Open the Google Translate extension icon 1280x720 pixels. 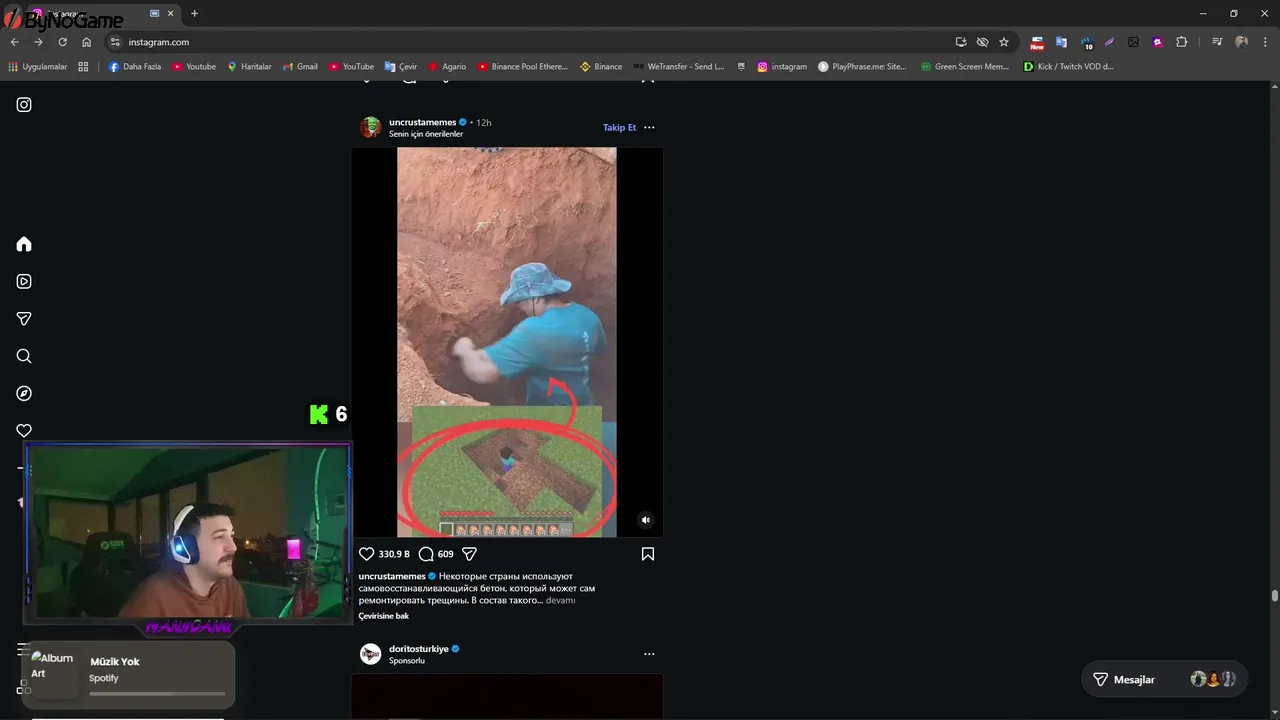pyautogui.click(x=1061, y=42)
